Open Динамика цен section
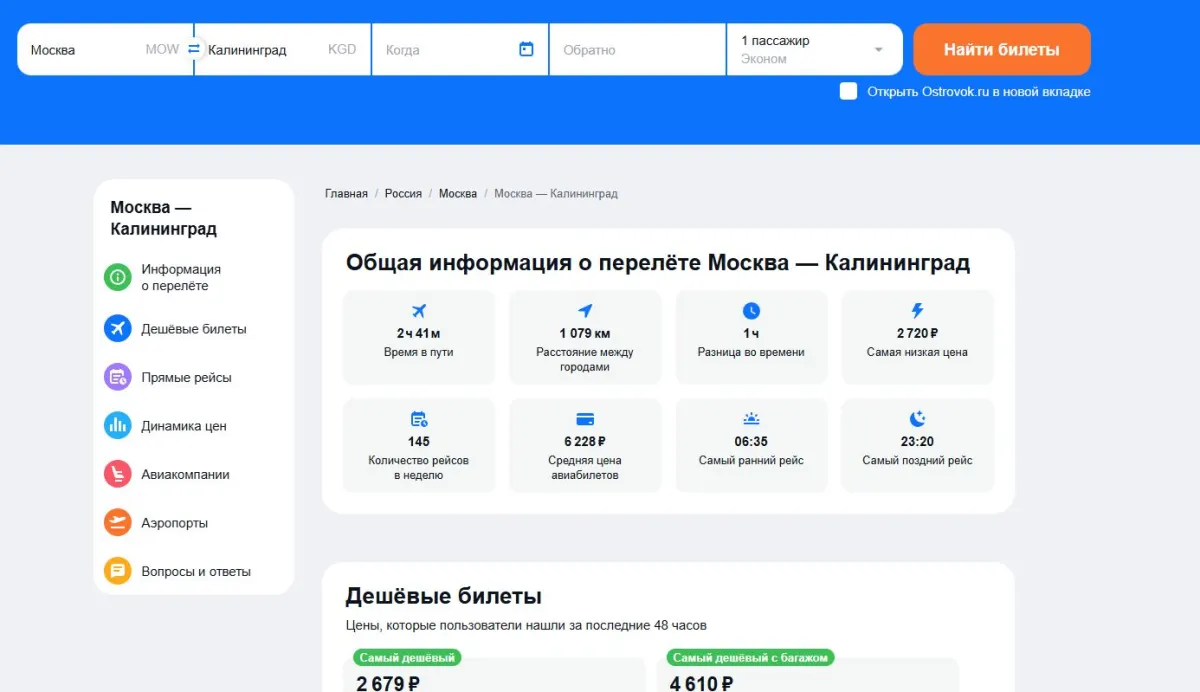 coord(184,425)
